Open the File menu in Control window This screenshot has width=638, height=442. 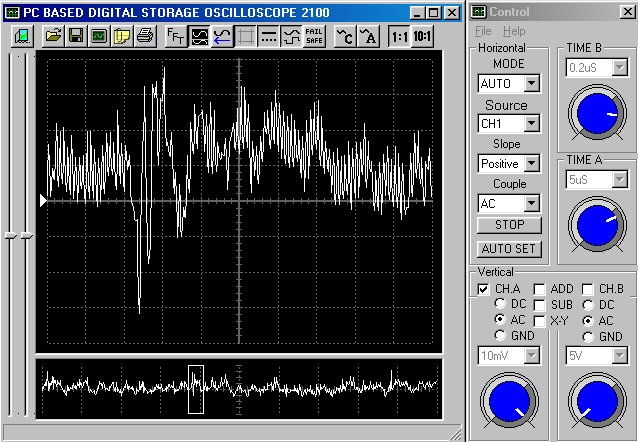(483, 32)
